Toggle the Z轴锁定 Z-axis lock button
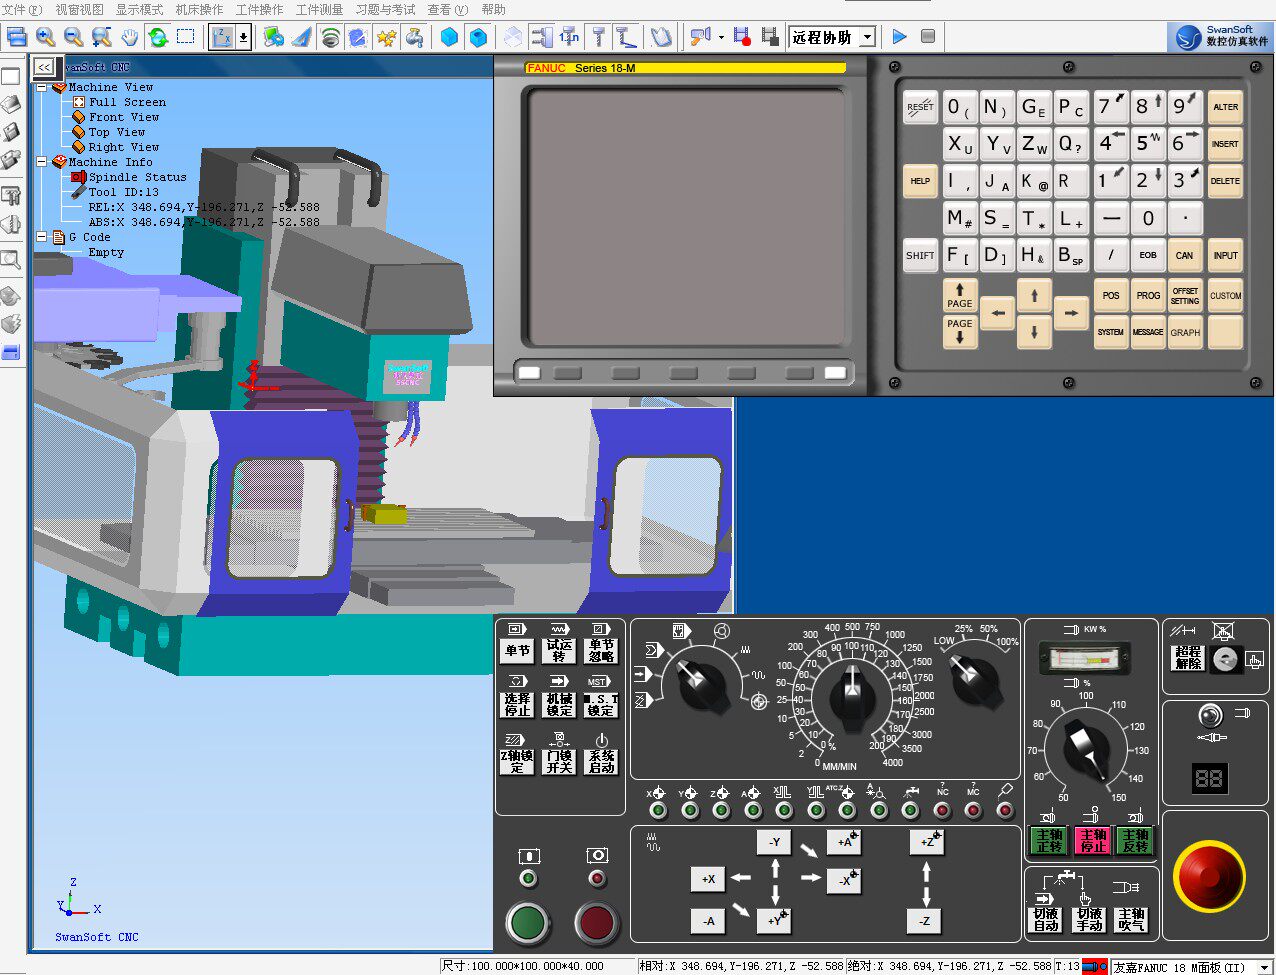This screenshot has height=975, width=1276. click(x=517, y=762)
